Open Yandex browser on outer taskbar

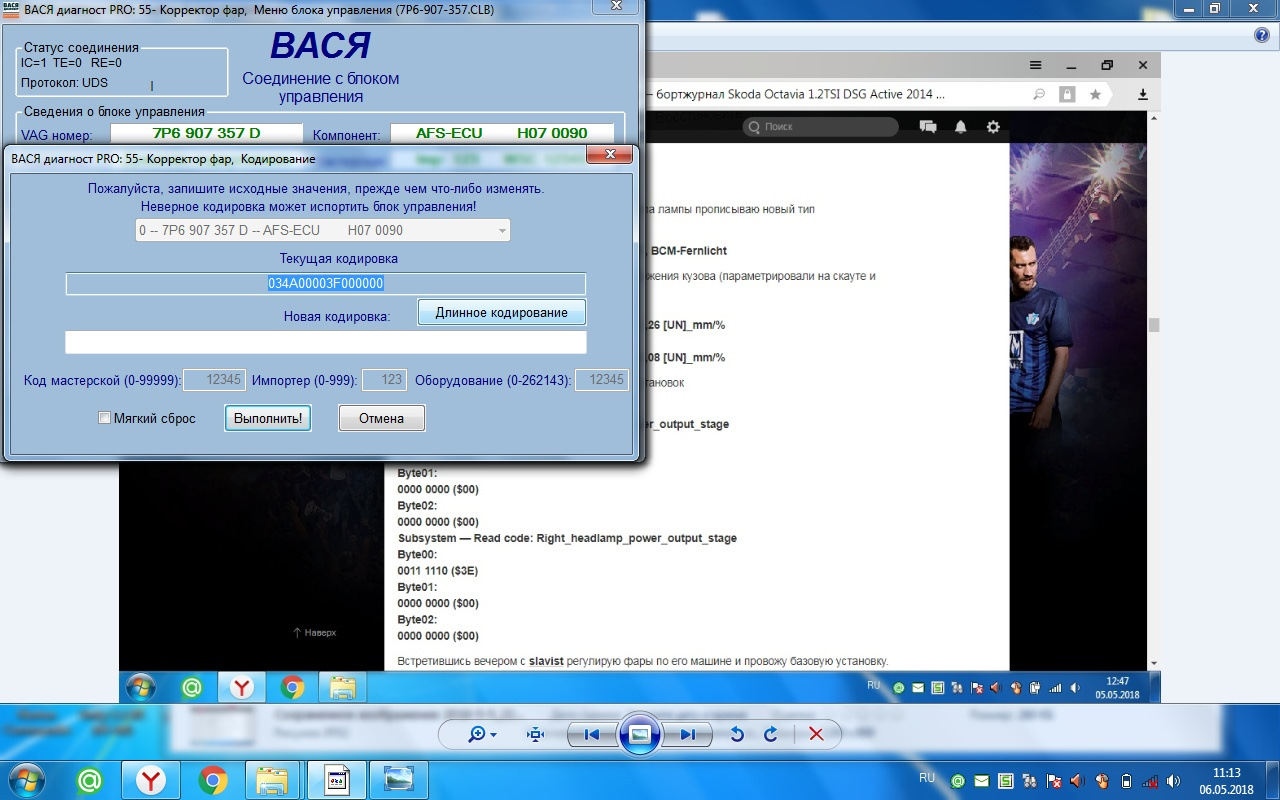[151, 780]
